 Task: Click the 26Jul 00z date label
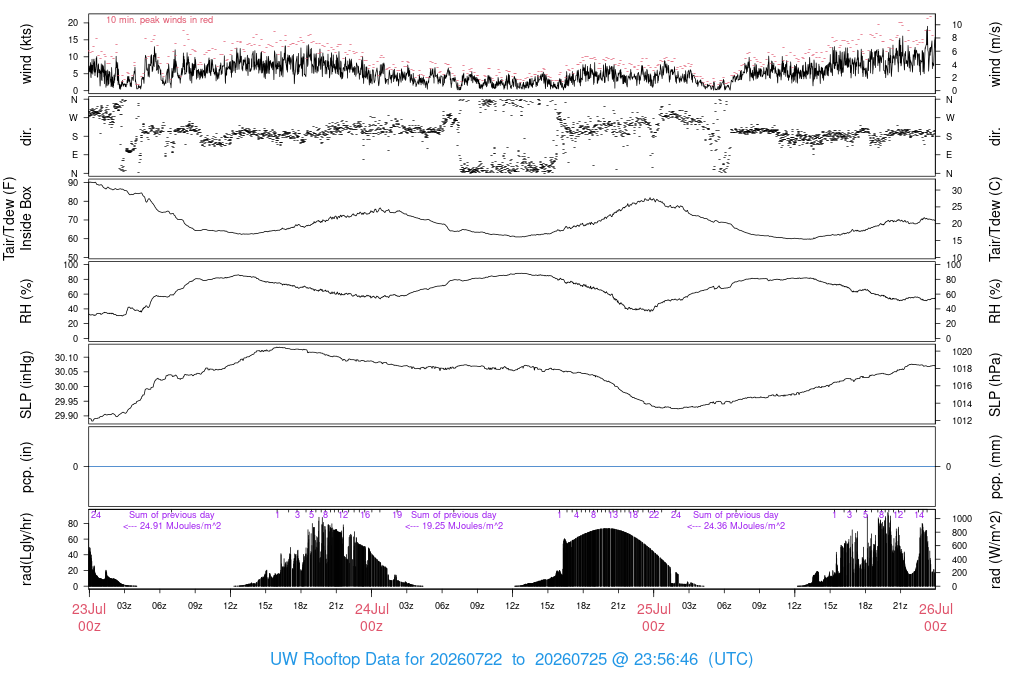(x=936, y=618)
